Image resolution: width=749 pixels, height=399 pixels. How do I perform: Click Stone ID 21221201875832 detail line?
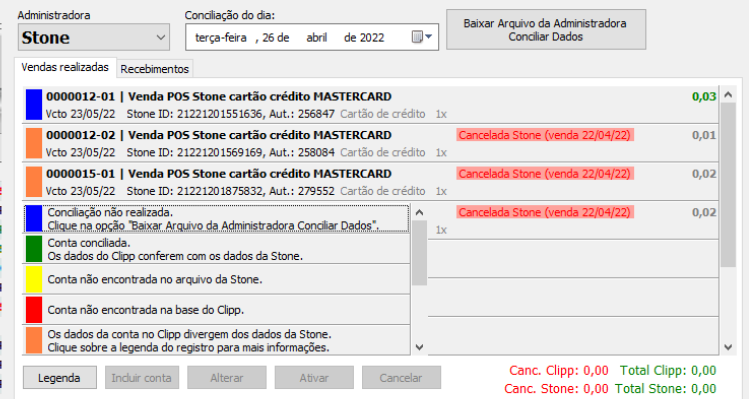pyautogui.click(x=246, y=191)
